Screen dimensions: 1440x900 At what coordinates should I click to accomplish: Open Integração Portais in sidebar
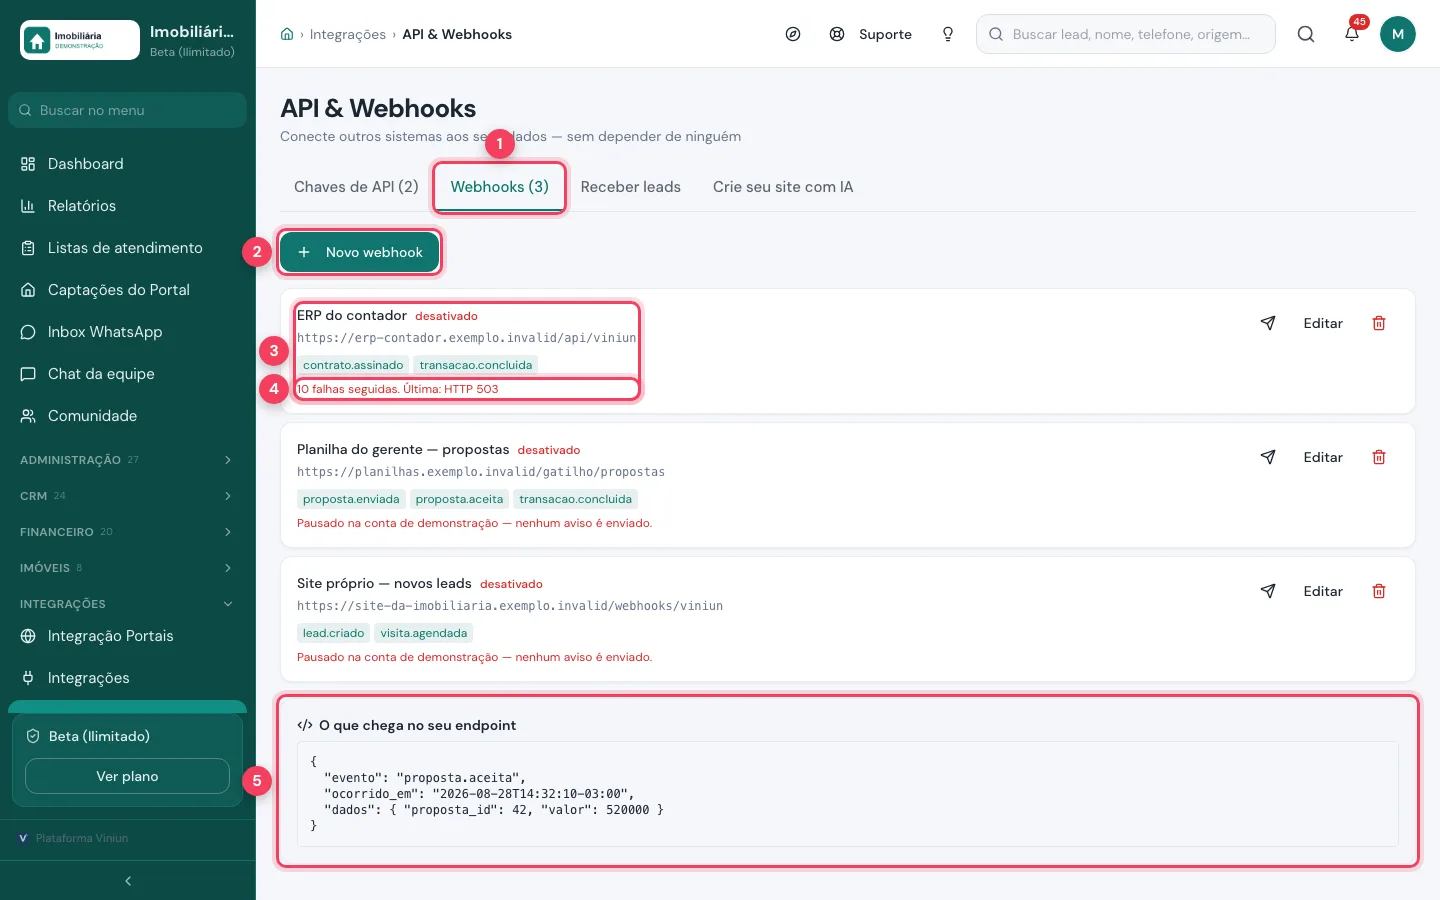tap(127, 636)
